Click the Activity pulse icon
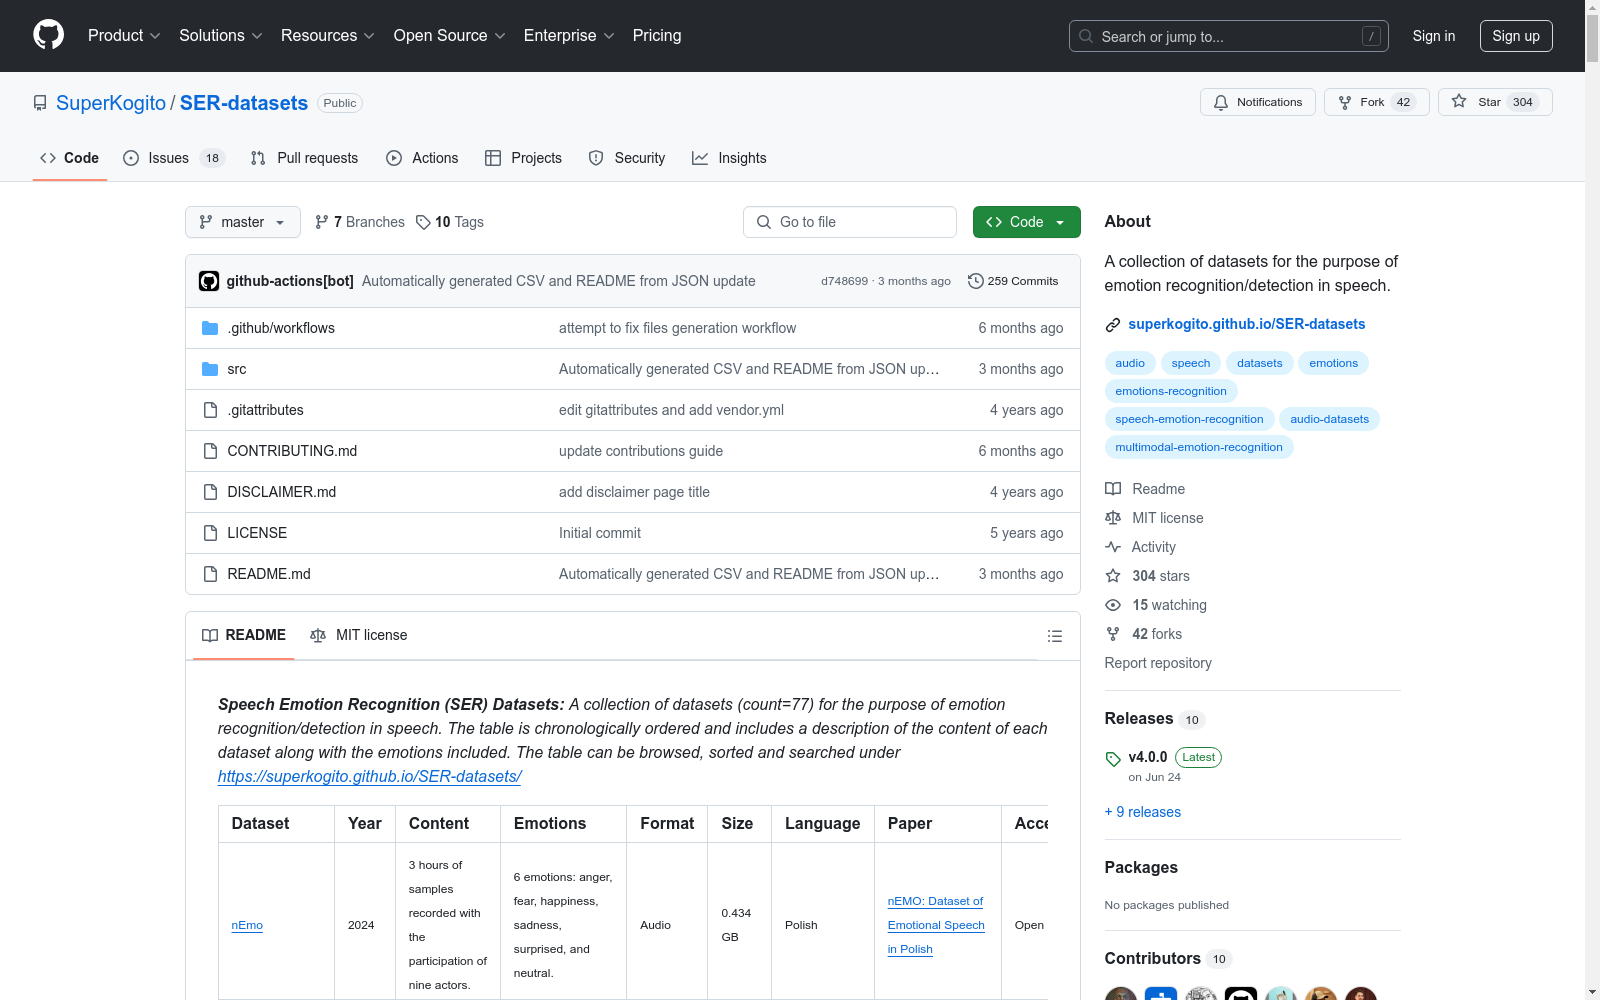This screenshot has width=1600, height=1000. [1113, 547]
